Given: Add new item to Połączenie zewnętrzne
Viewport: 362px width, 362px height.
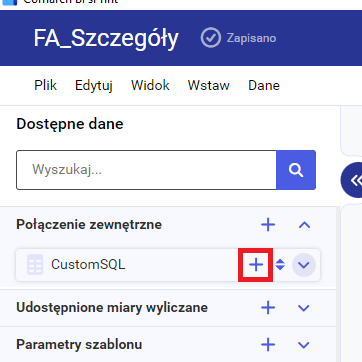Looking at the screenshot, I should (x=268, y=225).
